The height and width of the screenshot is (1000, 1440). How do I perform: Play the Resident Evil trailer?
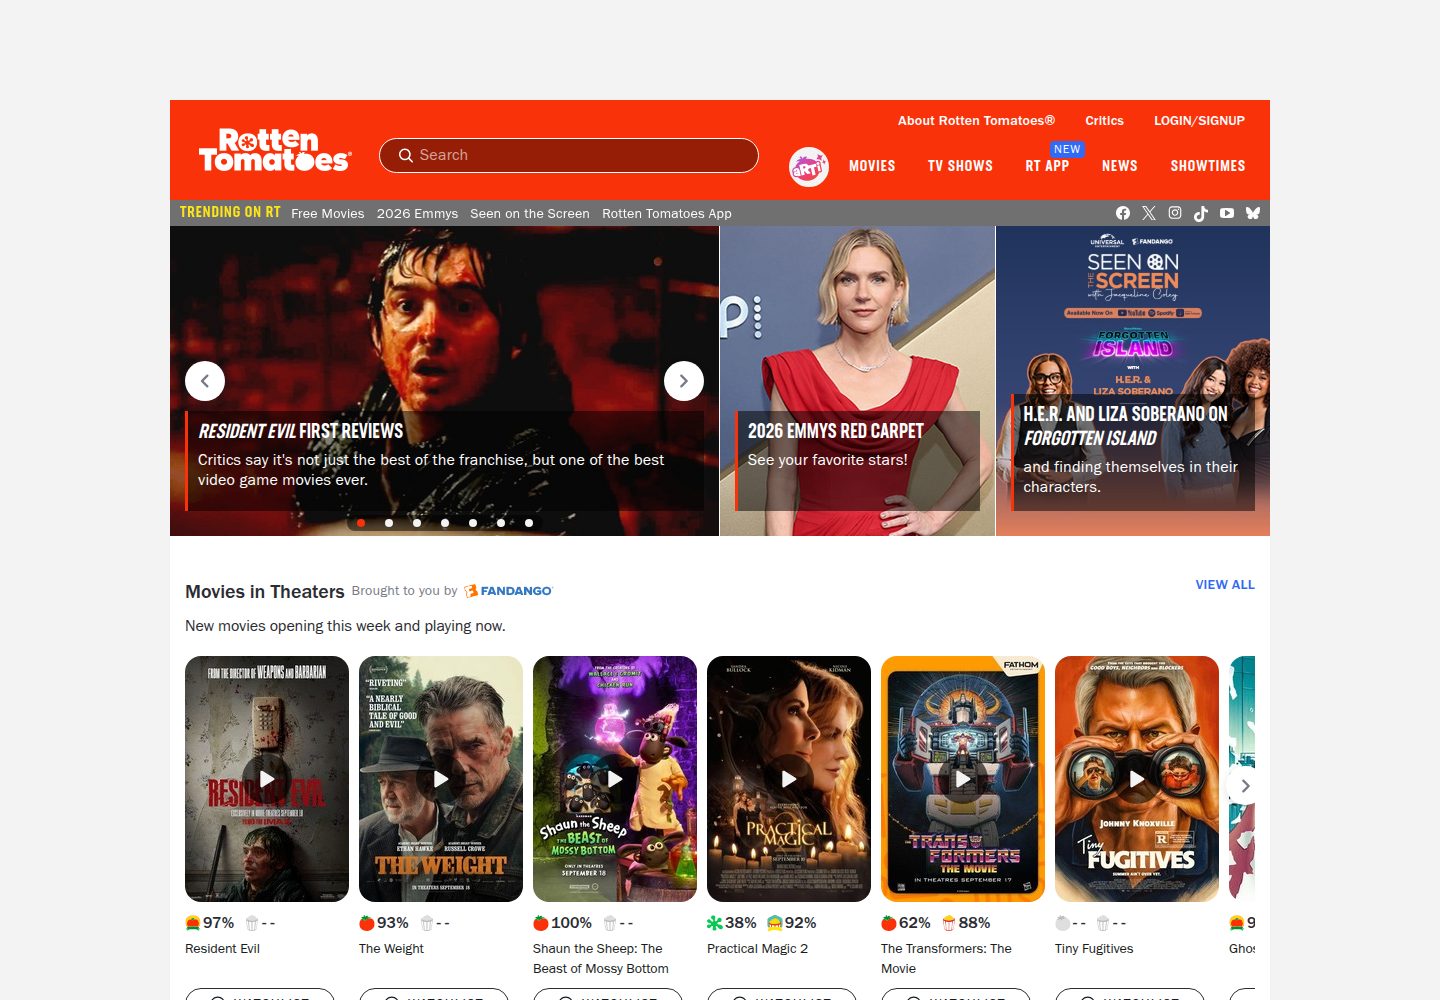(267, 779)
